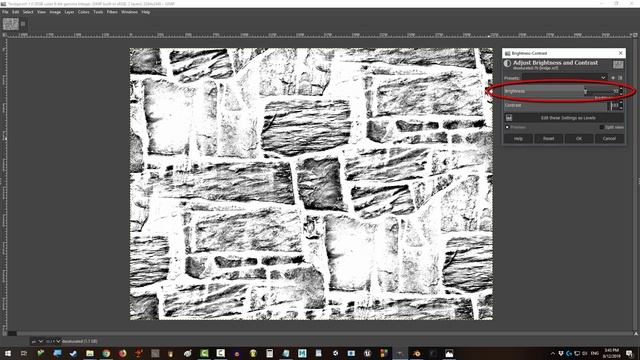640x360 pixels.
Task: Open the Presets dropdown in Brightness-Contrast dialog
Action: tap(565, 78)
